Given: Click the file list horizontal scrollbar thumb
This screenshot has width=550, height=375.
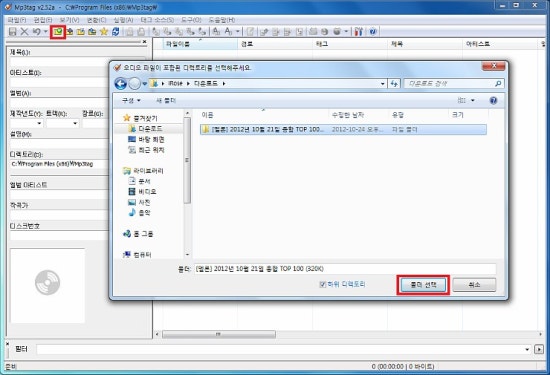Looking at the screenshot, I should (x=219, y=334).
